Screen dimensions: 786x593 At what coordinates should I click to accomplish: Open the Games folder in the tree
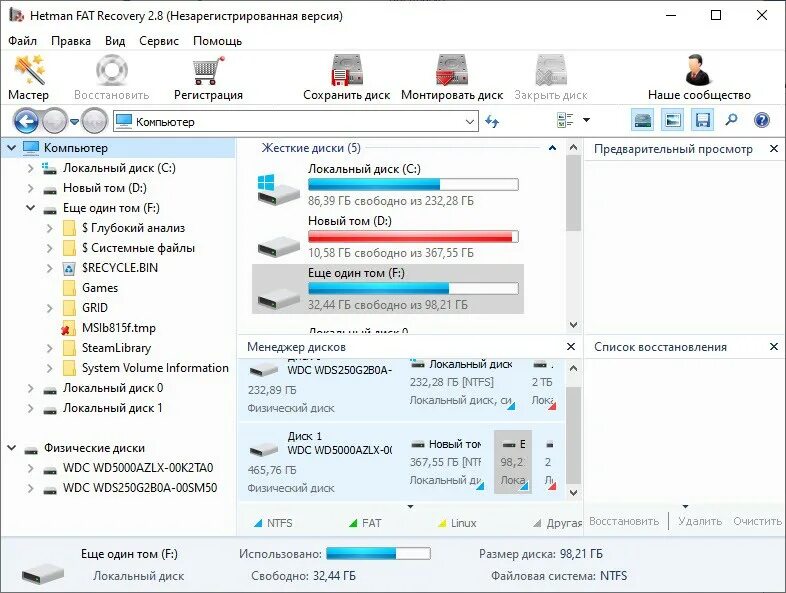(100, 288)
